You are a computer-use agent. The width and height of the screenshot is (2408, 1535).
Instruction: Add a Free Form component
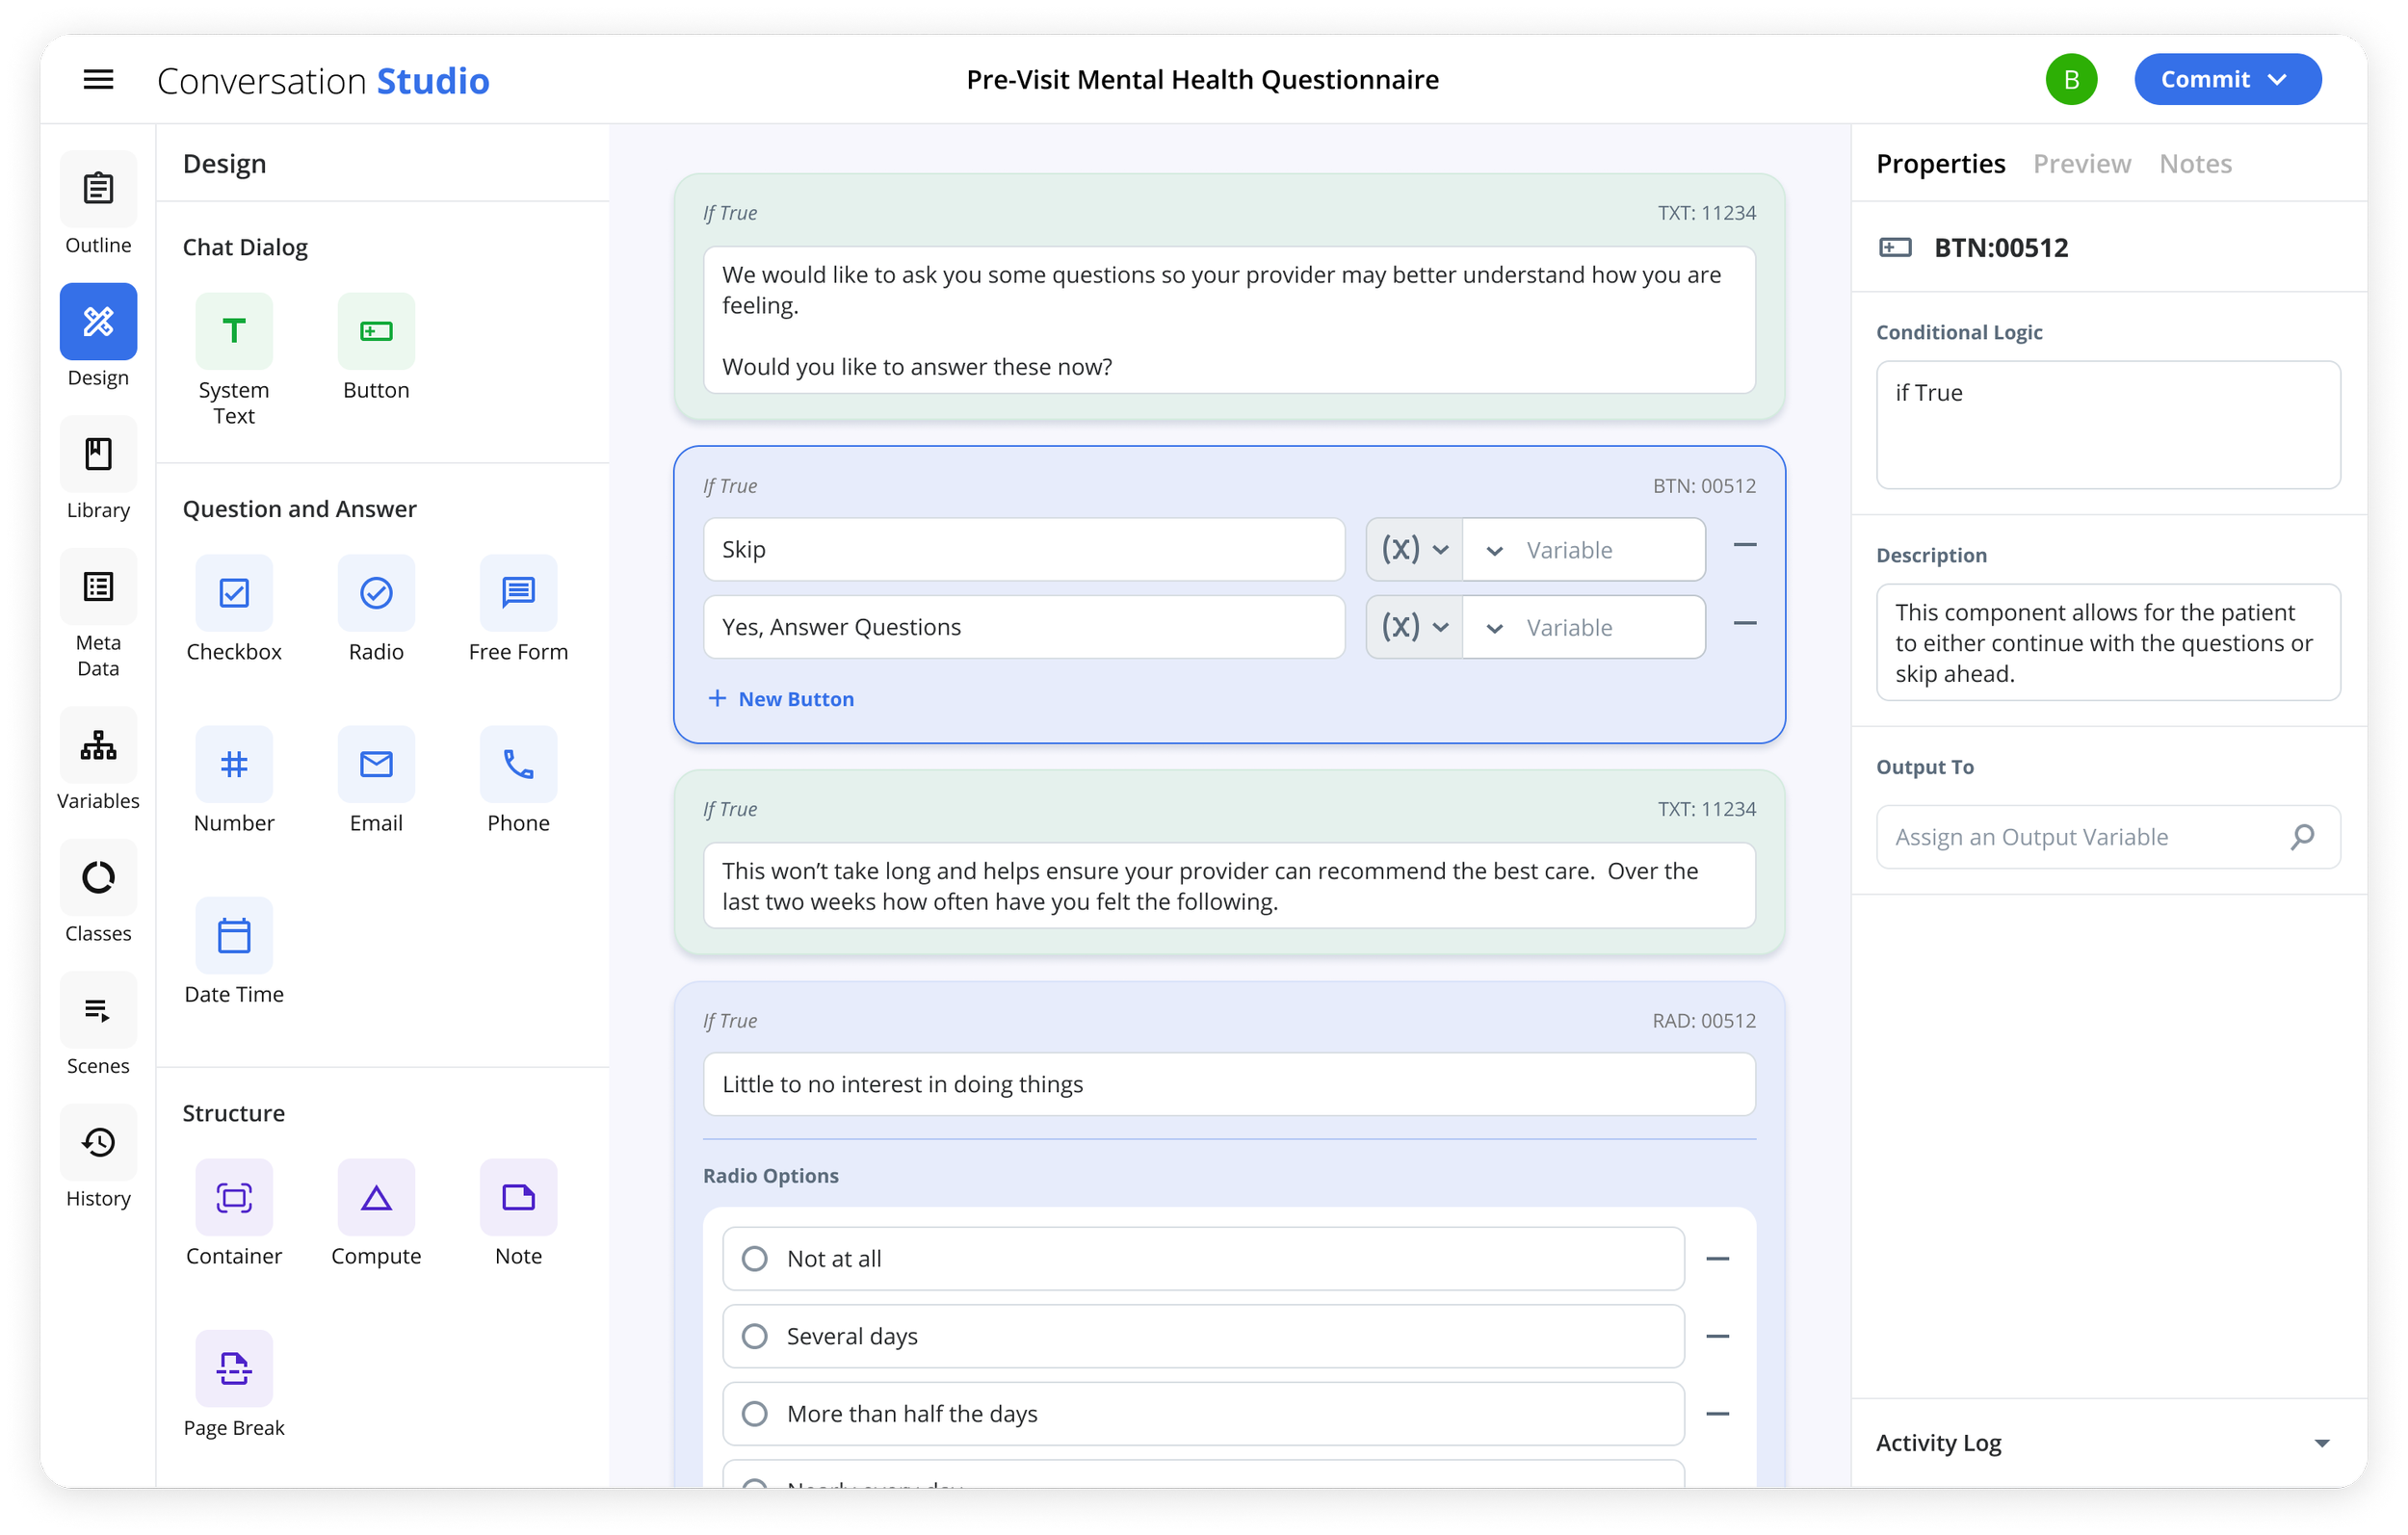[518, 593]
